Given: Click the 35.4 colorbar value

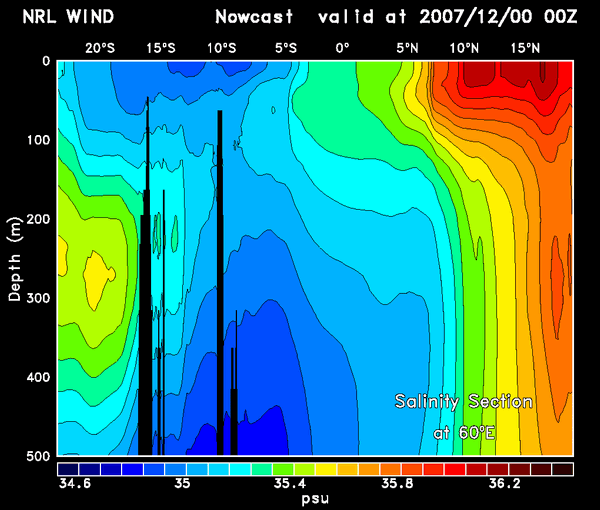Looking at the screenshot, I should 290,484.
